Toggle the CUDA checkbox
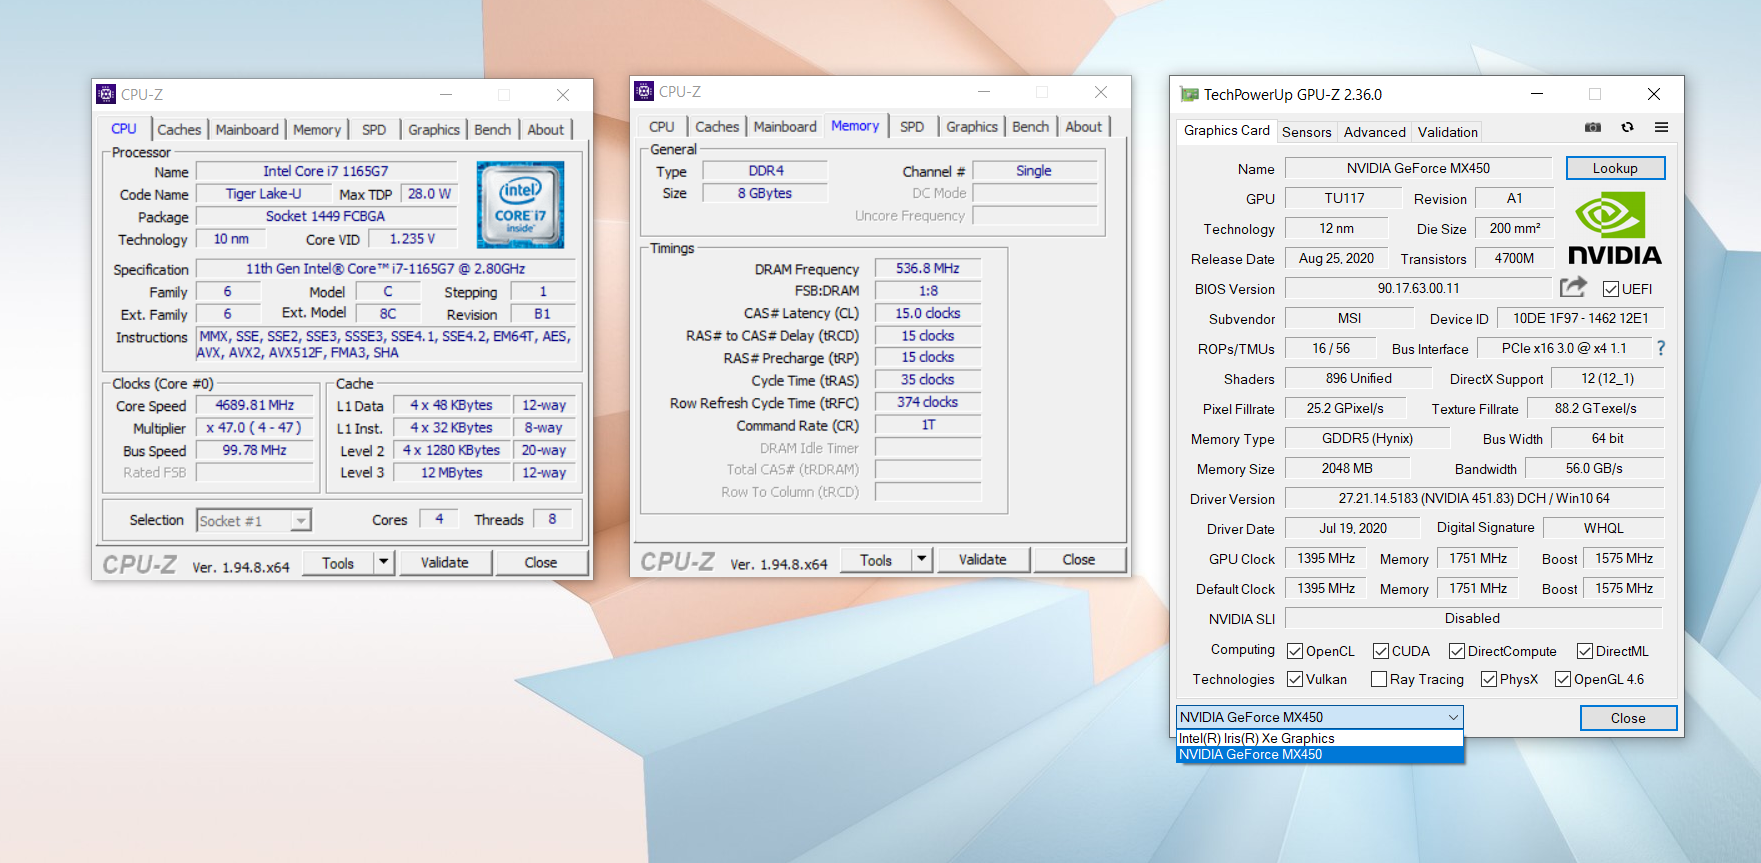Viewport: 1761px width, 863px height. click(1381, 651)
